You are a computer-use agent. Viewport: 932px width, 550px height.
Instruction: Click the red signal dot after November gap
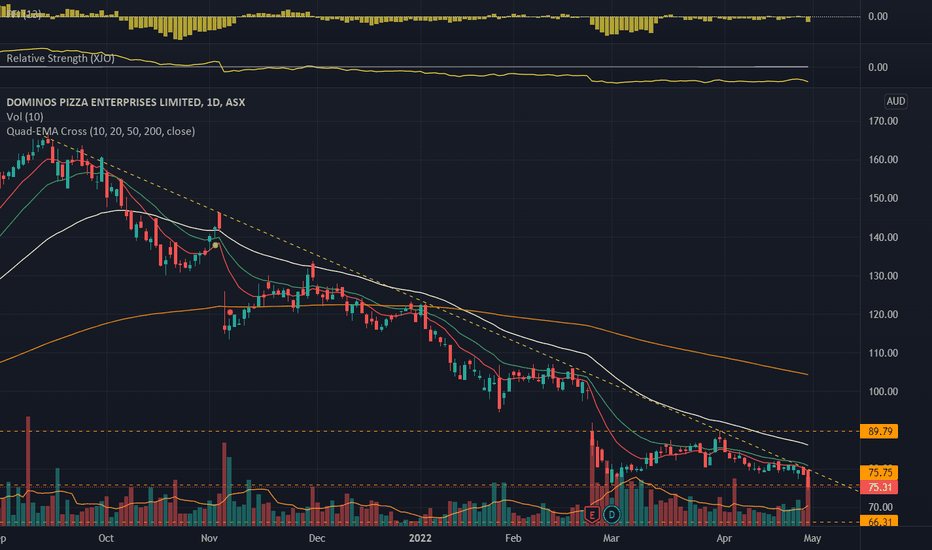(x=230, y=312)
